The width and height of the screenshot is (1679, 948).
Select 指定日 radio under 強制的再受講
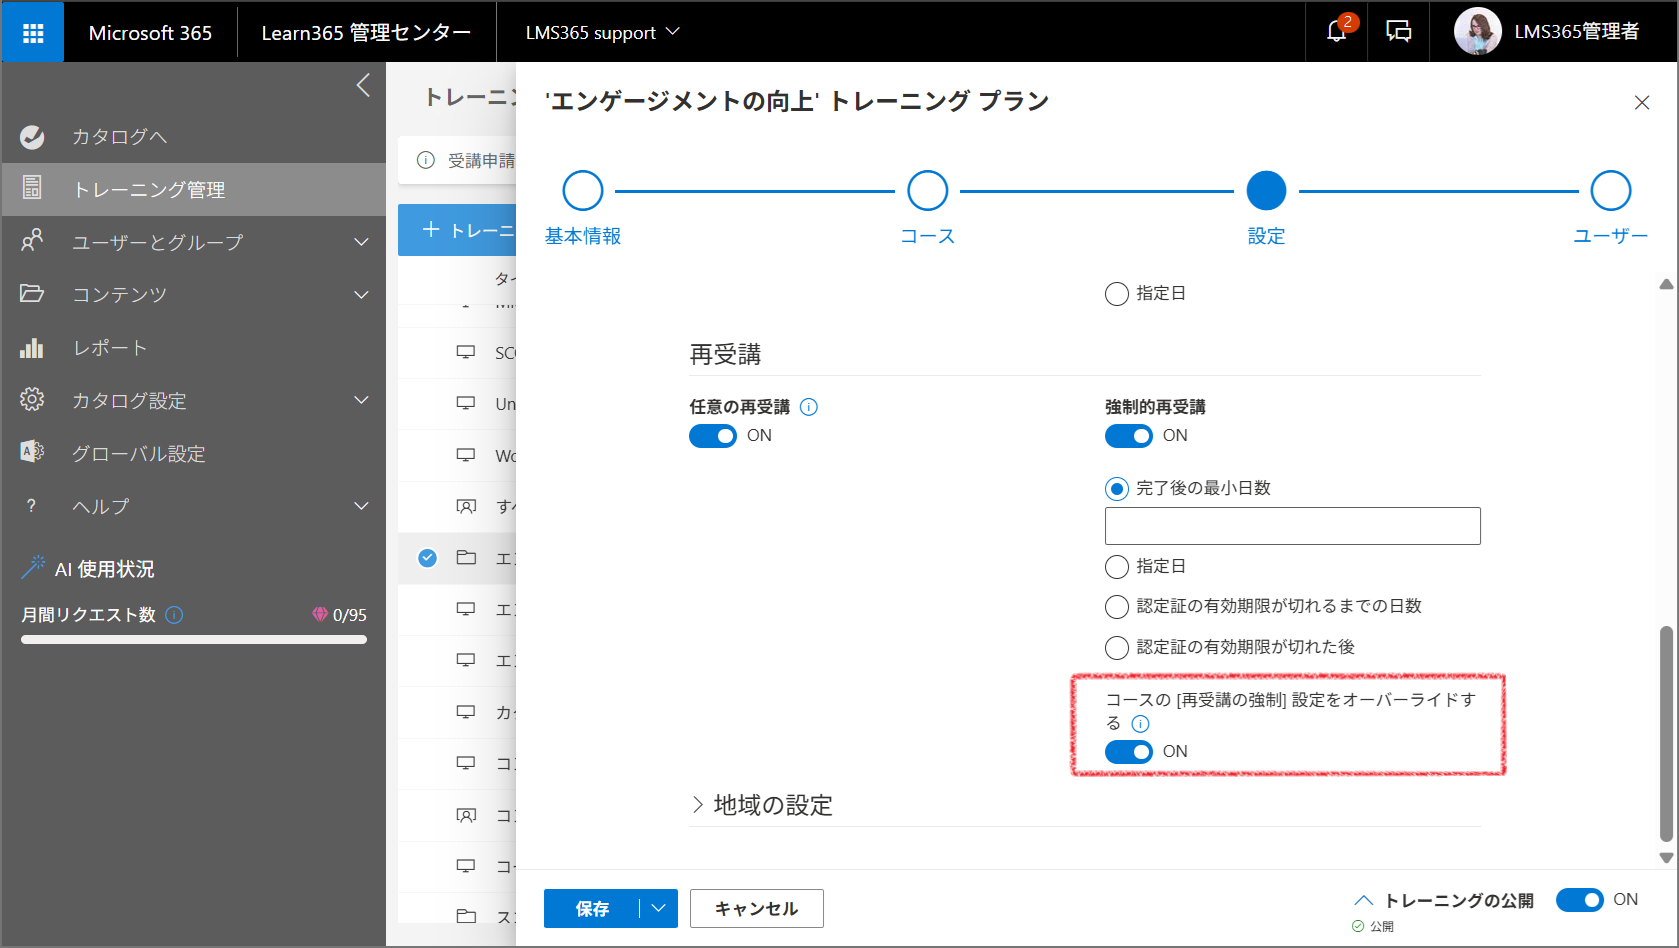1117,567
